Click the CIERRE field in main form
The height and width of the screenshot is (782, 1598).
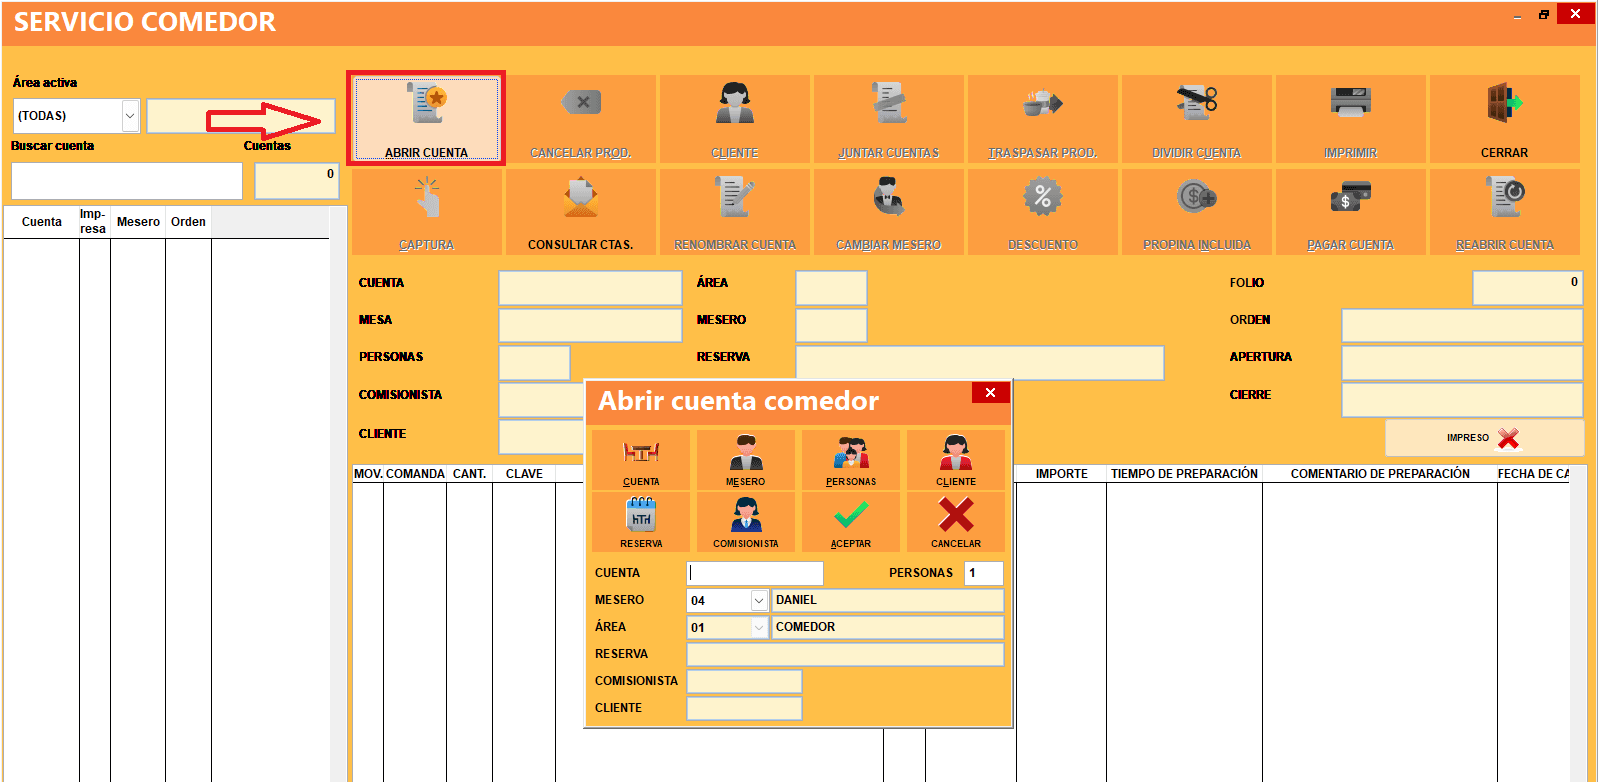(1462, 400)
